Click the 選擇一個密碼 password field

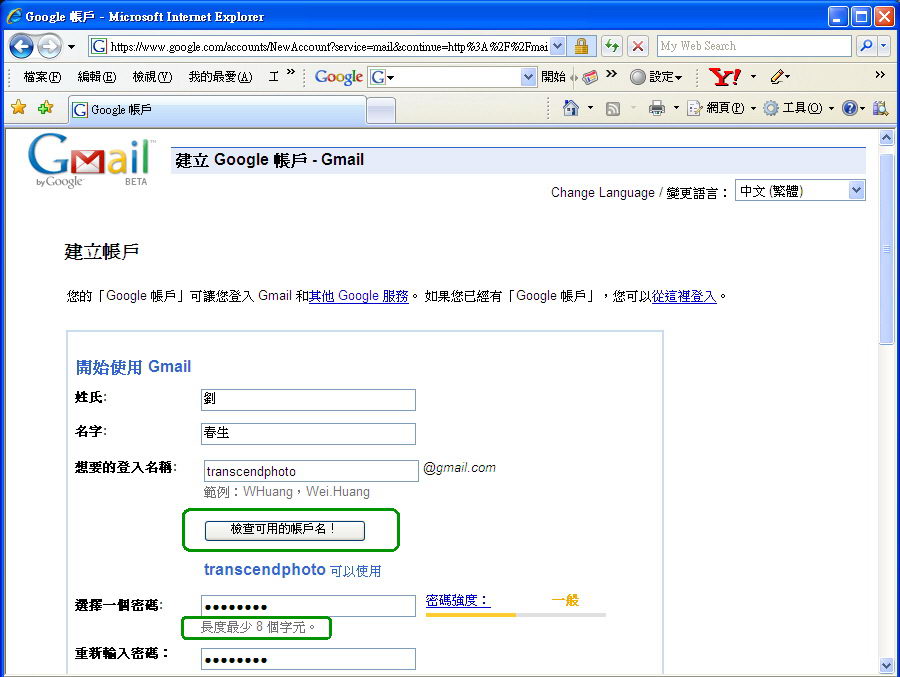point(308,606)
